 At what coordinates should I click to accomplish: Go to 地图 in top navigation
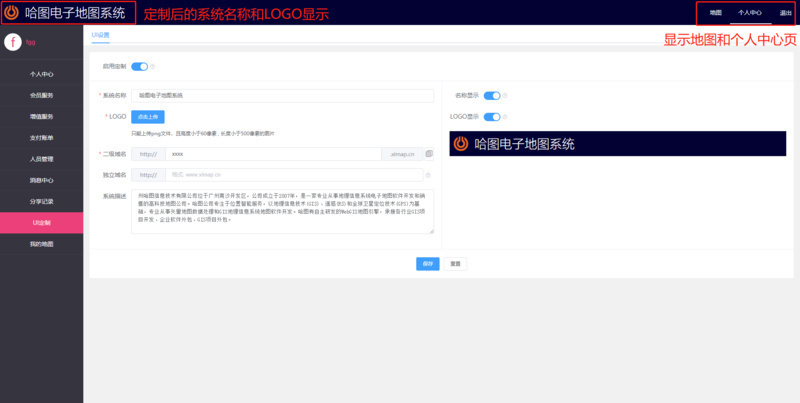point(715,13)
